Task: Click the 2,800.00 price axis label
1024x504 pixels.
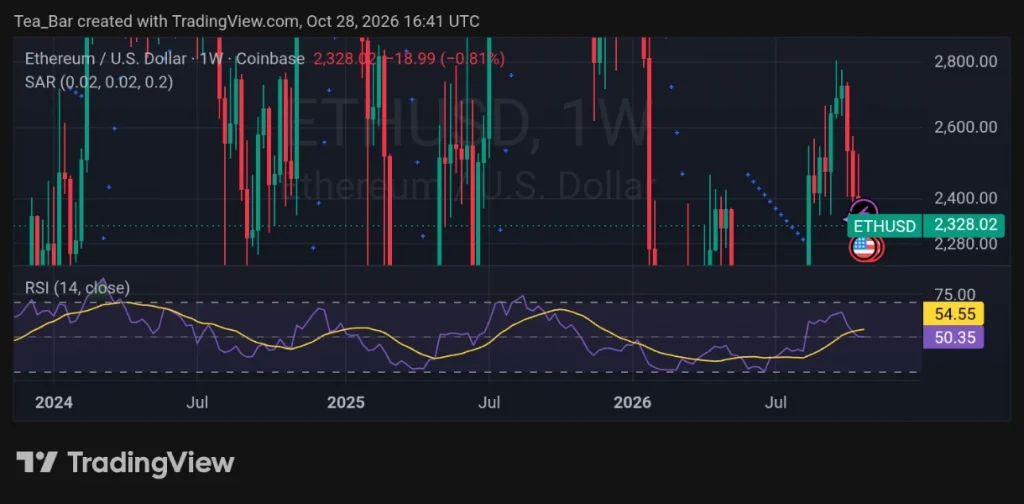Action: [966, 61]
